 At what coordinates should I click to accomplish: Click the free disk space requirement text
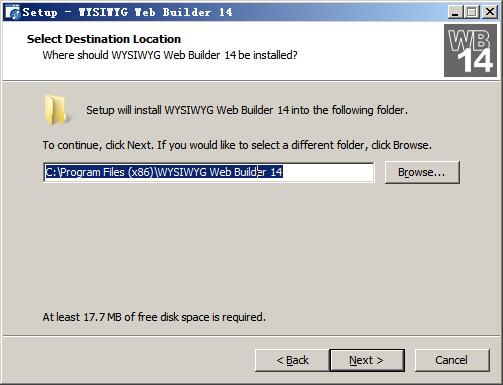(154, 317)
